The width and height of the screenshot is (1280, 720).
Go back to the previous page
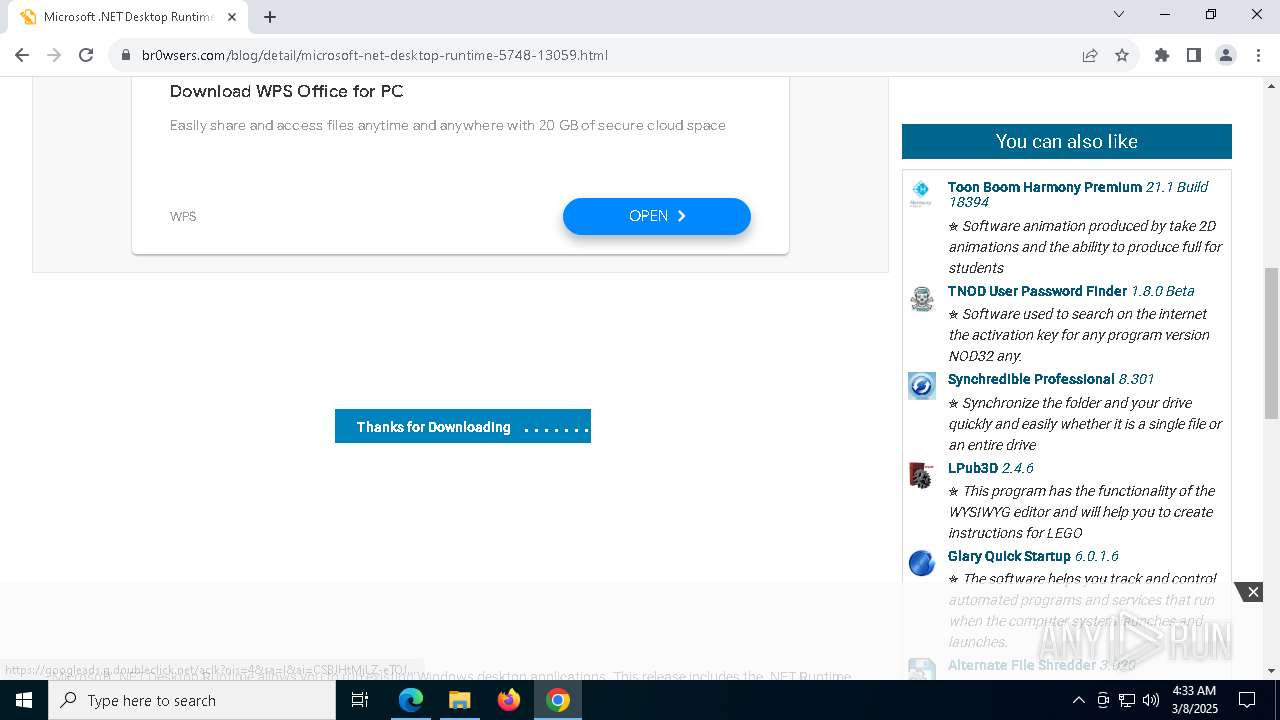pos(22,55)
